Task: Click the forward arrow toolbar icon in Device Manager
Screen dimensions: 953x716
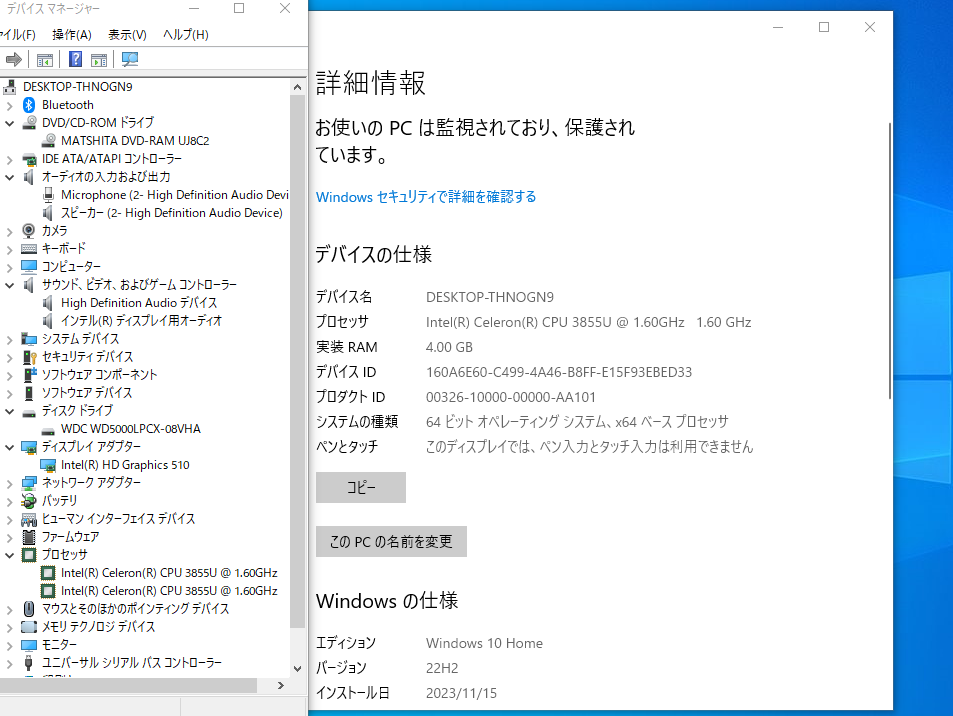Action: 13,60
